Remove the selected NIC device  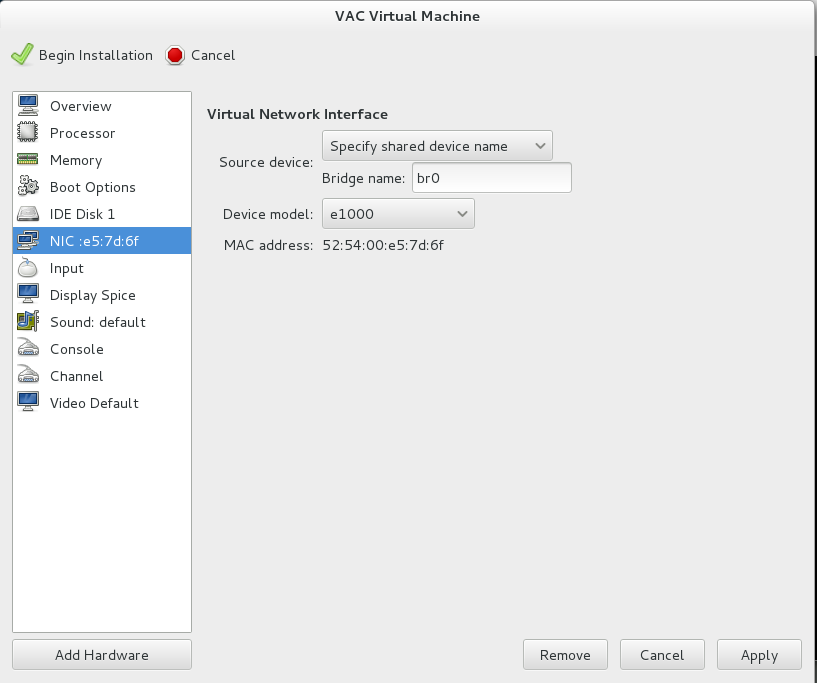tap(565, 655)
